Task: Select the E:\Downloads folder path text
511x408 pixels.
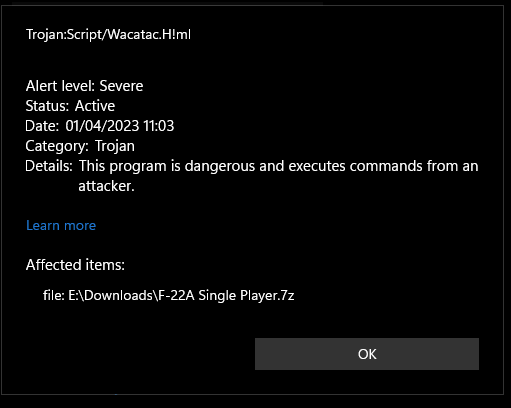Action: coord(112,295)
